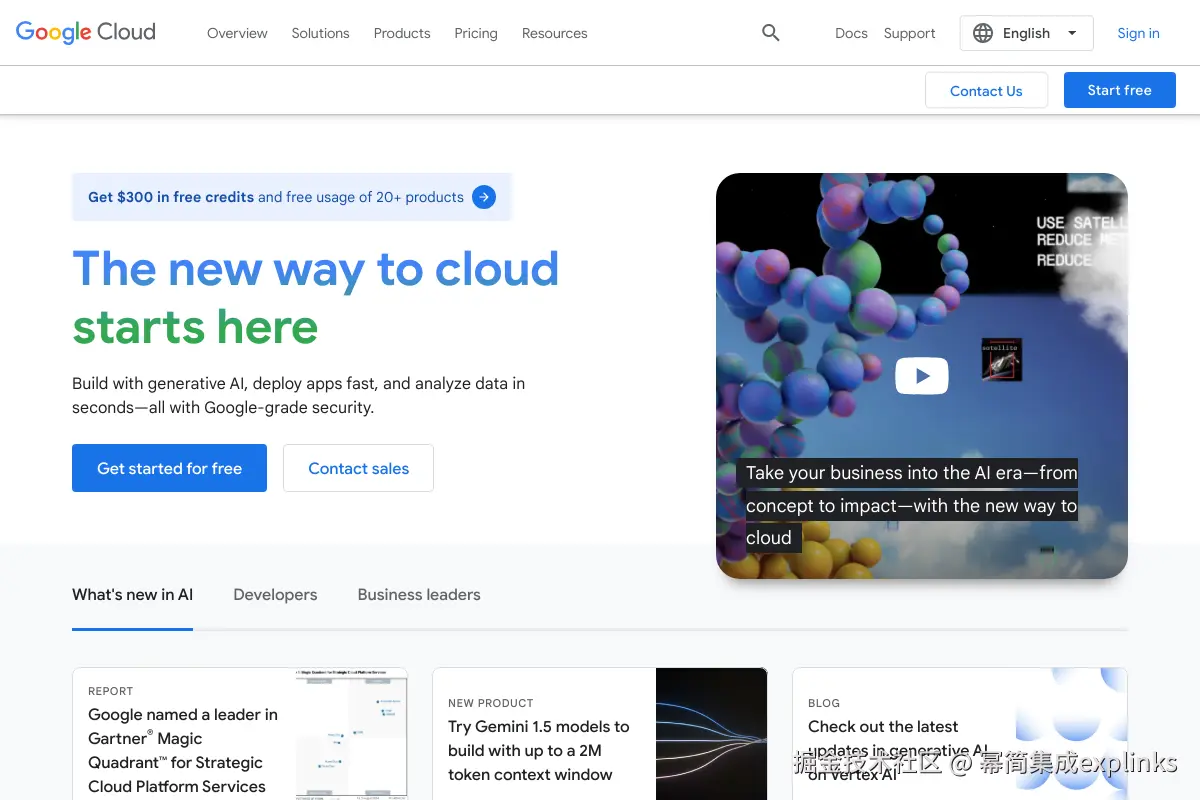Open the Gartner Magic Quadrant report card
The width and height of the screenshot is (1200, 800).
tap(240, 734)
